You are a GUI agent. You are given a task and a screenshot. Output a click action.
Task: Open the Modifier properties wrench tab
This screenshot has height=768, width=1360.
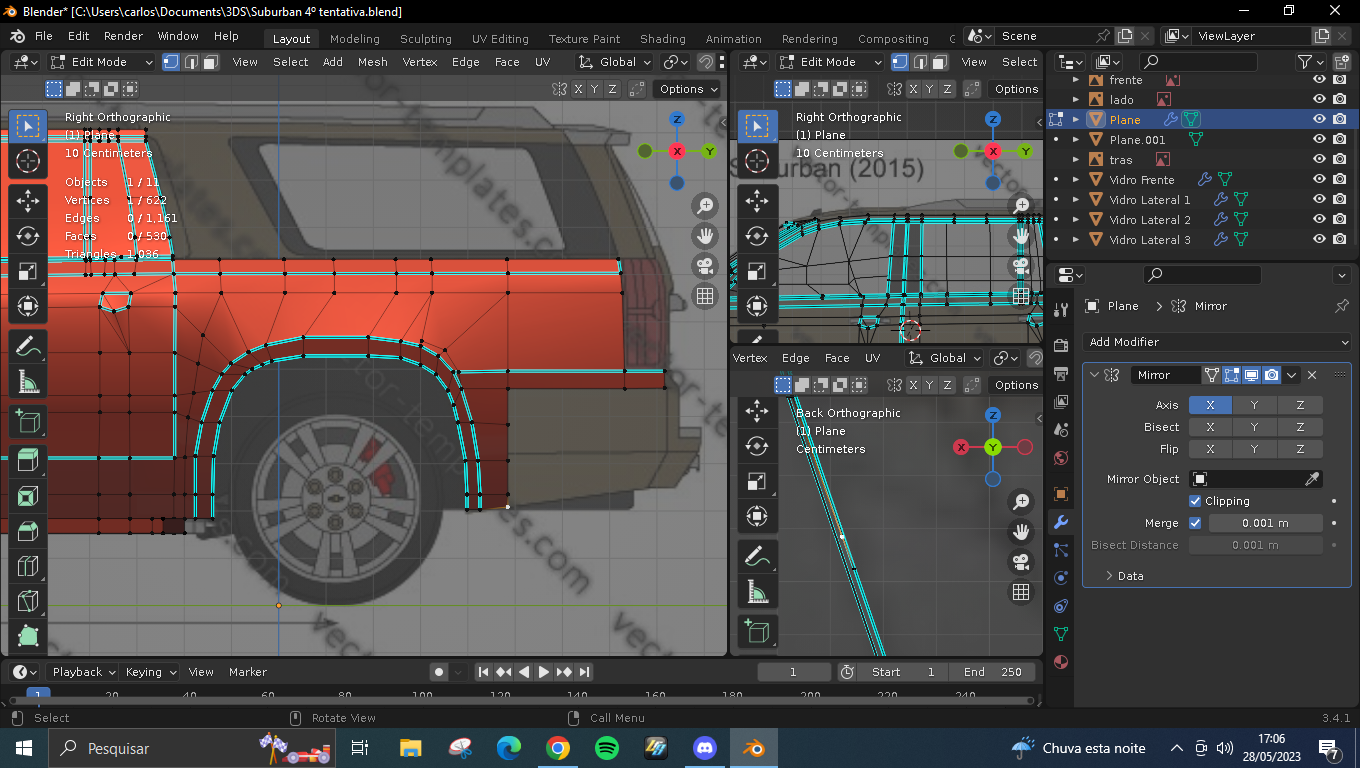tap(1061, 522)
